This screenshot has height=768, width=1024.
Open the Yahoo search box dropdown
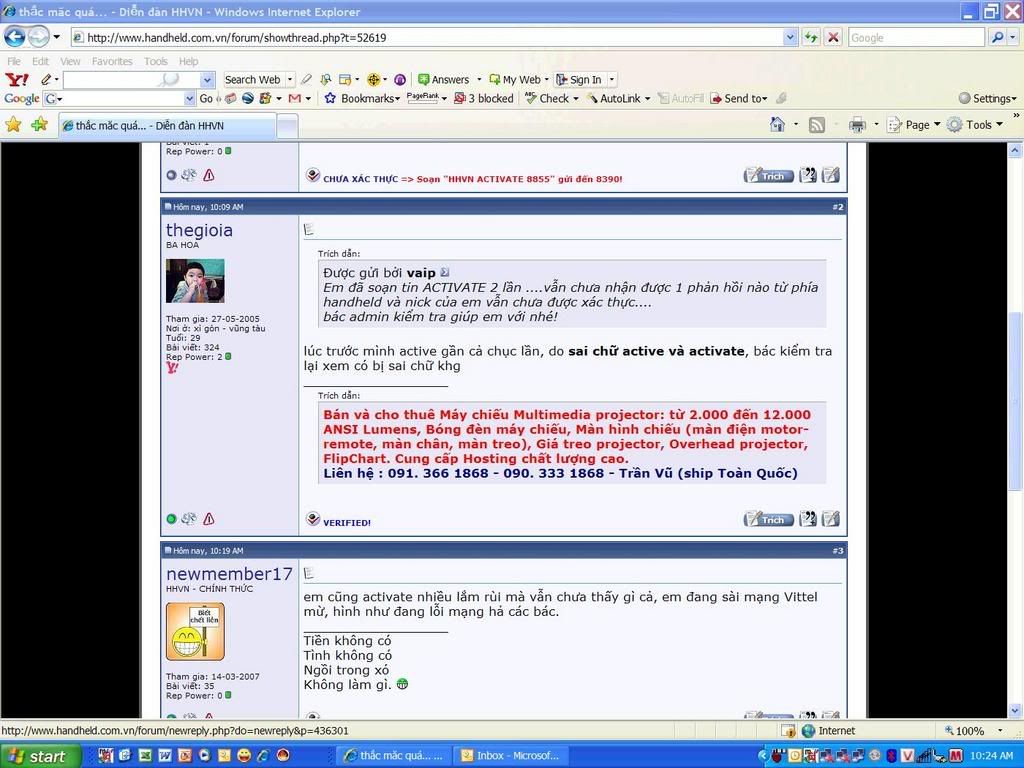(208, 80)
